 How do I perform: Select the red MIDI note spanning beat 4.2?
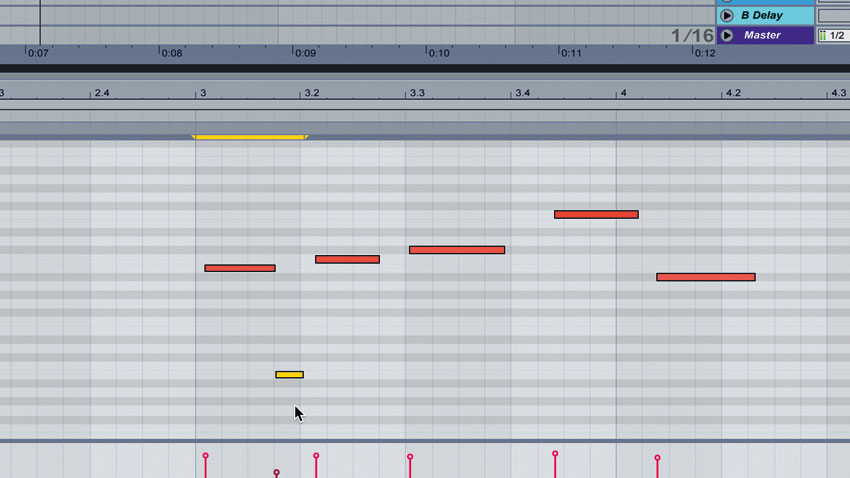(x=706, y=277)
